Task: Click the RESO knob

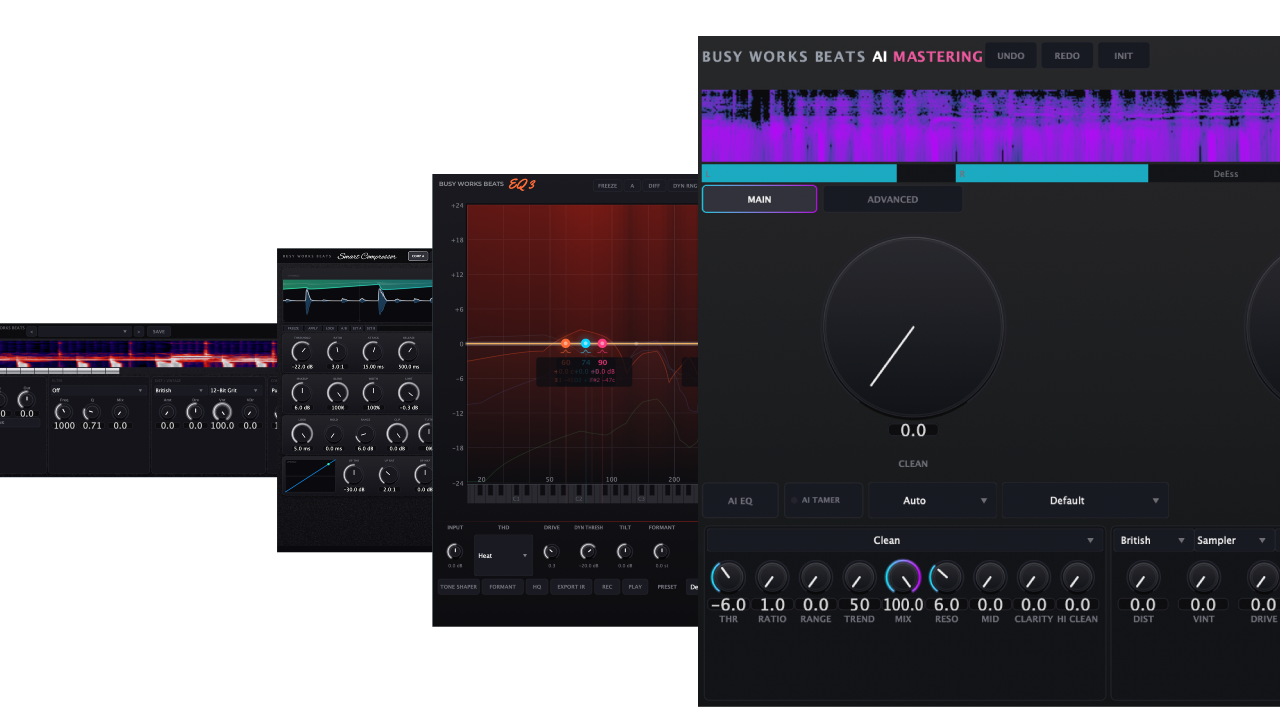Action: (946, 577)
